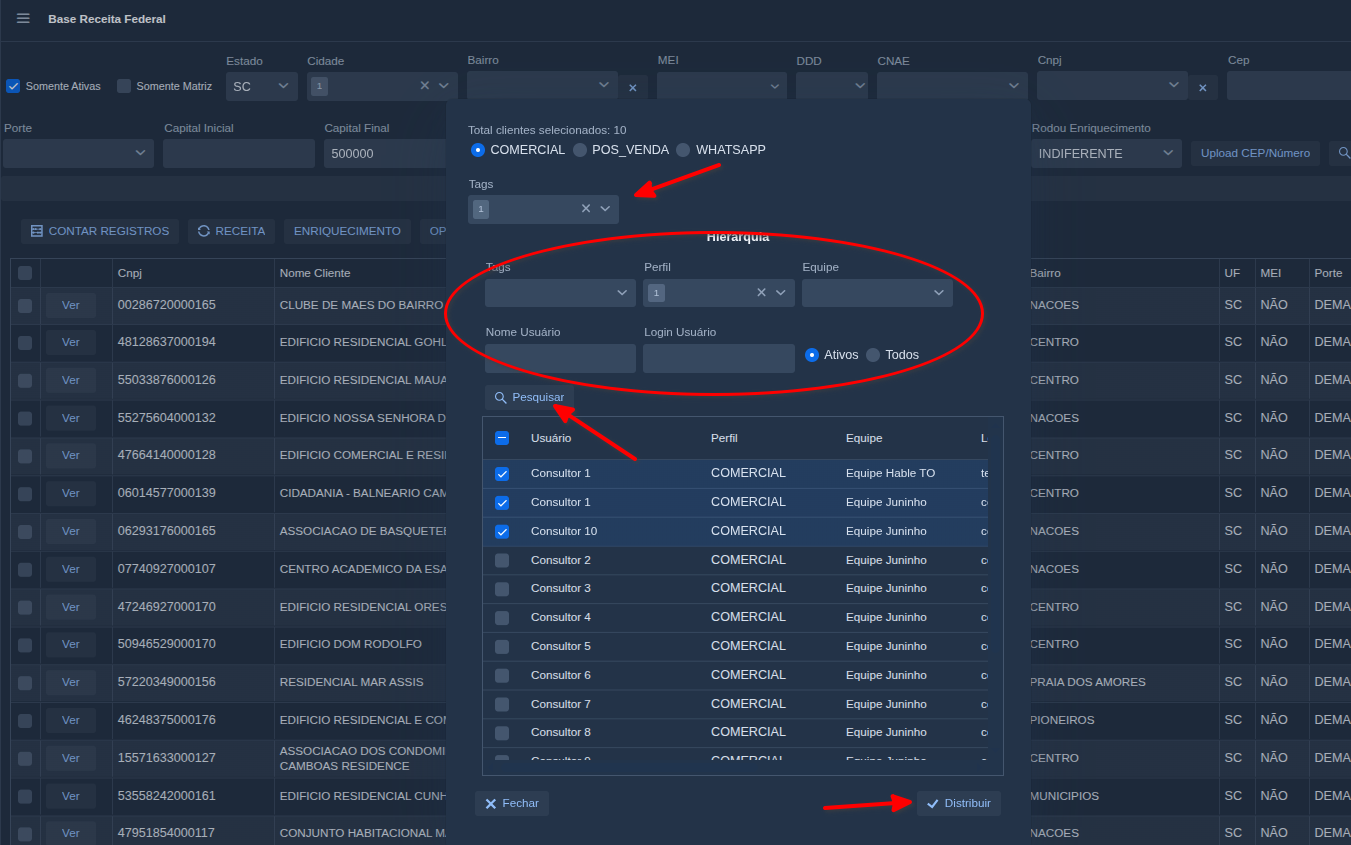Expand the Equipe dropdown in Hierarquia
1351x845 pixels.
tap(877, 292)
